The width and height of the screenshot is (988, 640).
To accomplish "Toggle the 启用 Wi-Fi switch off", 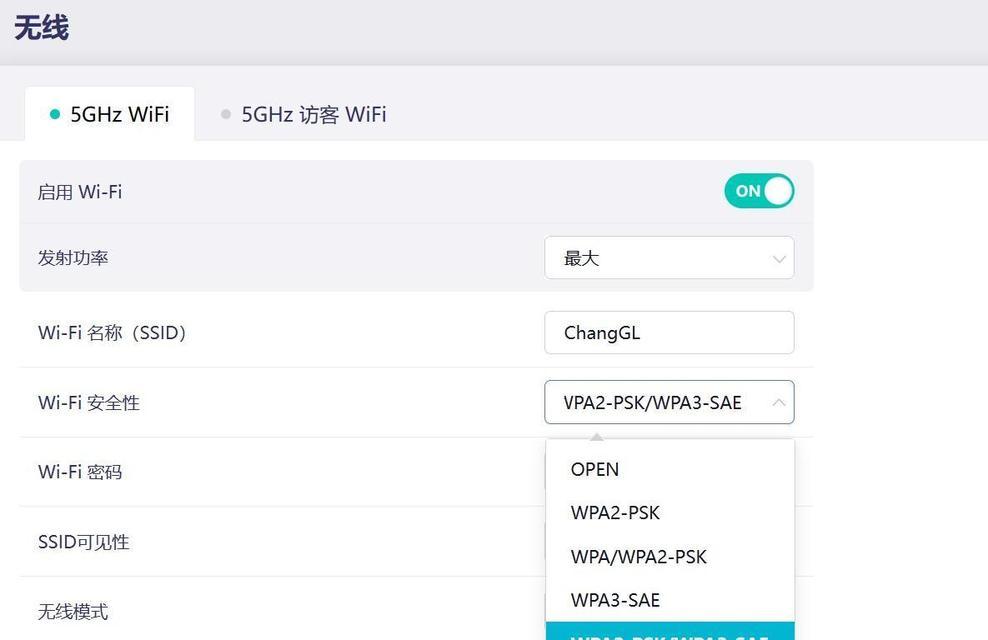I will (759, 191).
